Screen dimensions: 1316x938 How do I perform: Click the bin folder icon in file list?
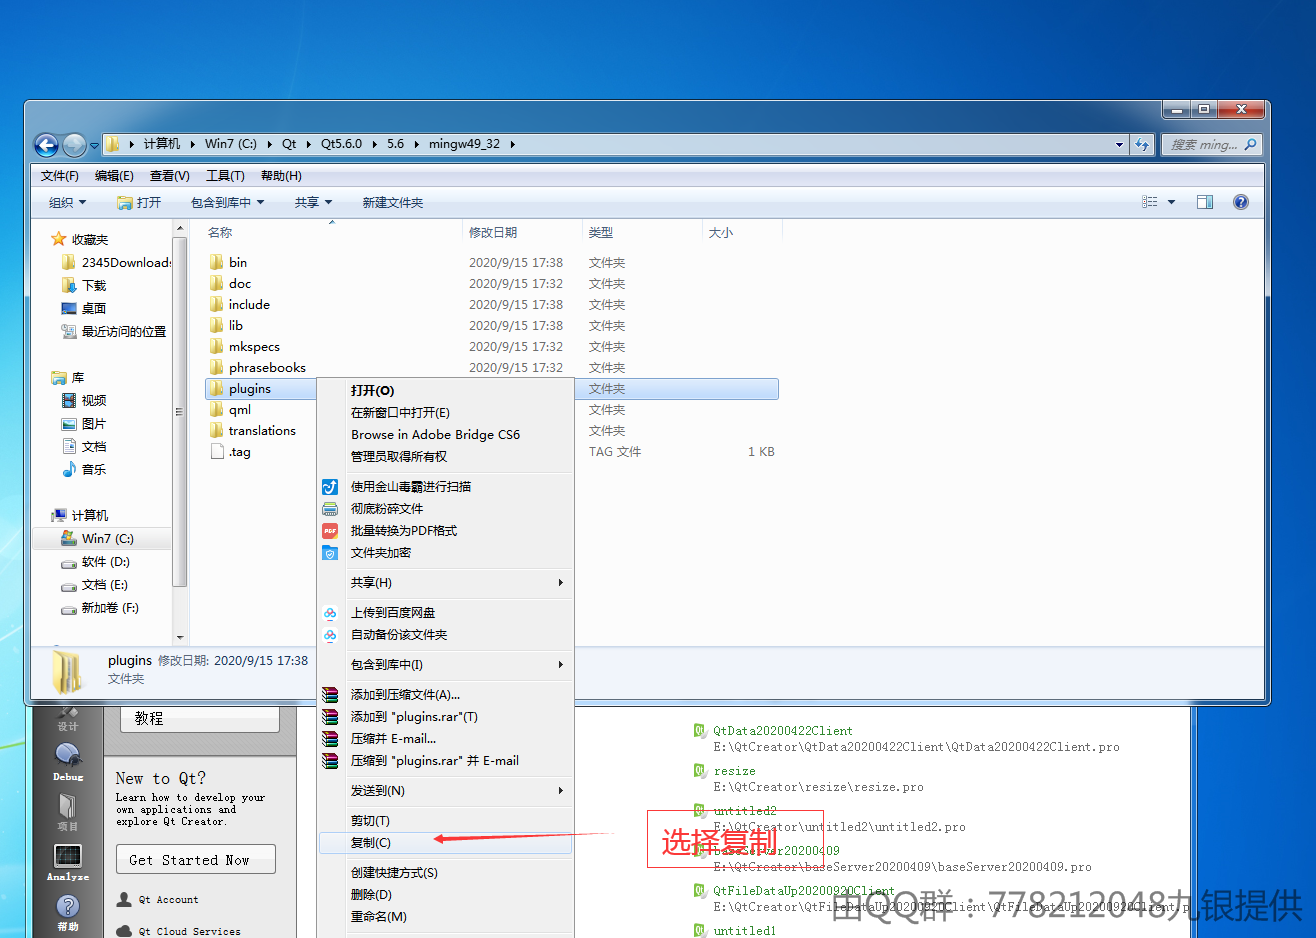pyautogui.click(x=217, y=262)
